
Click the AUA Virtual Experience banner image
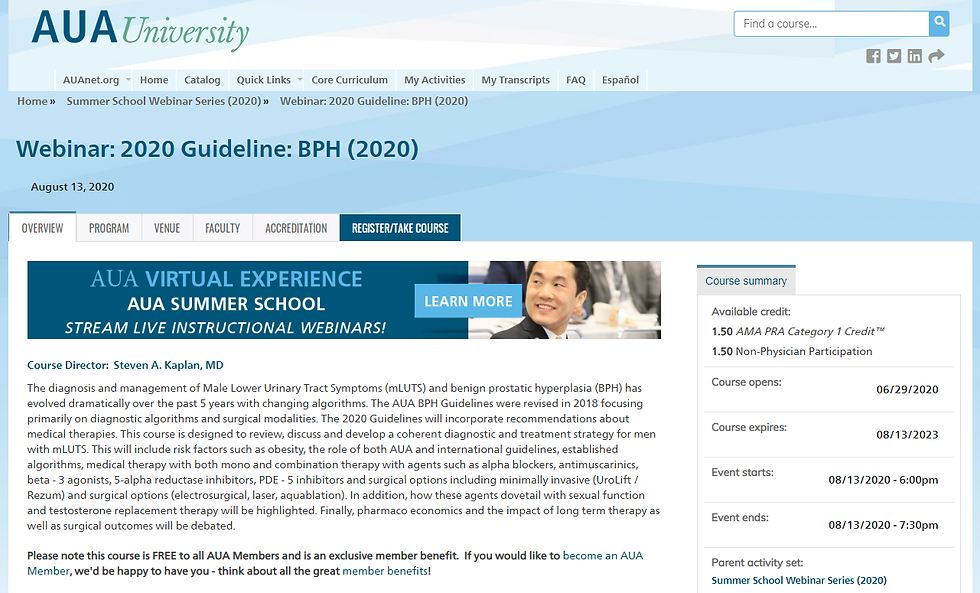(344, 300)
